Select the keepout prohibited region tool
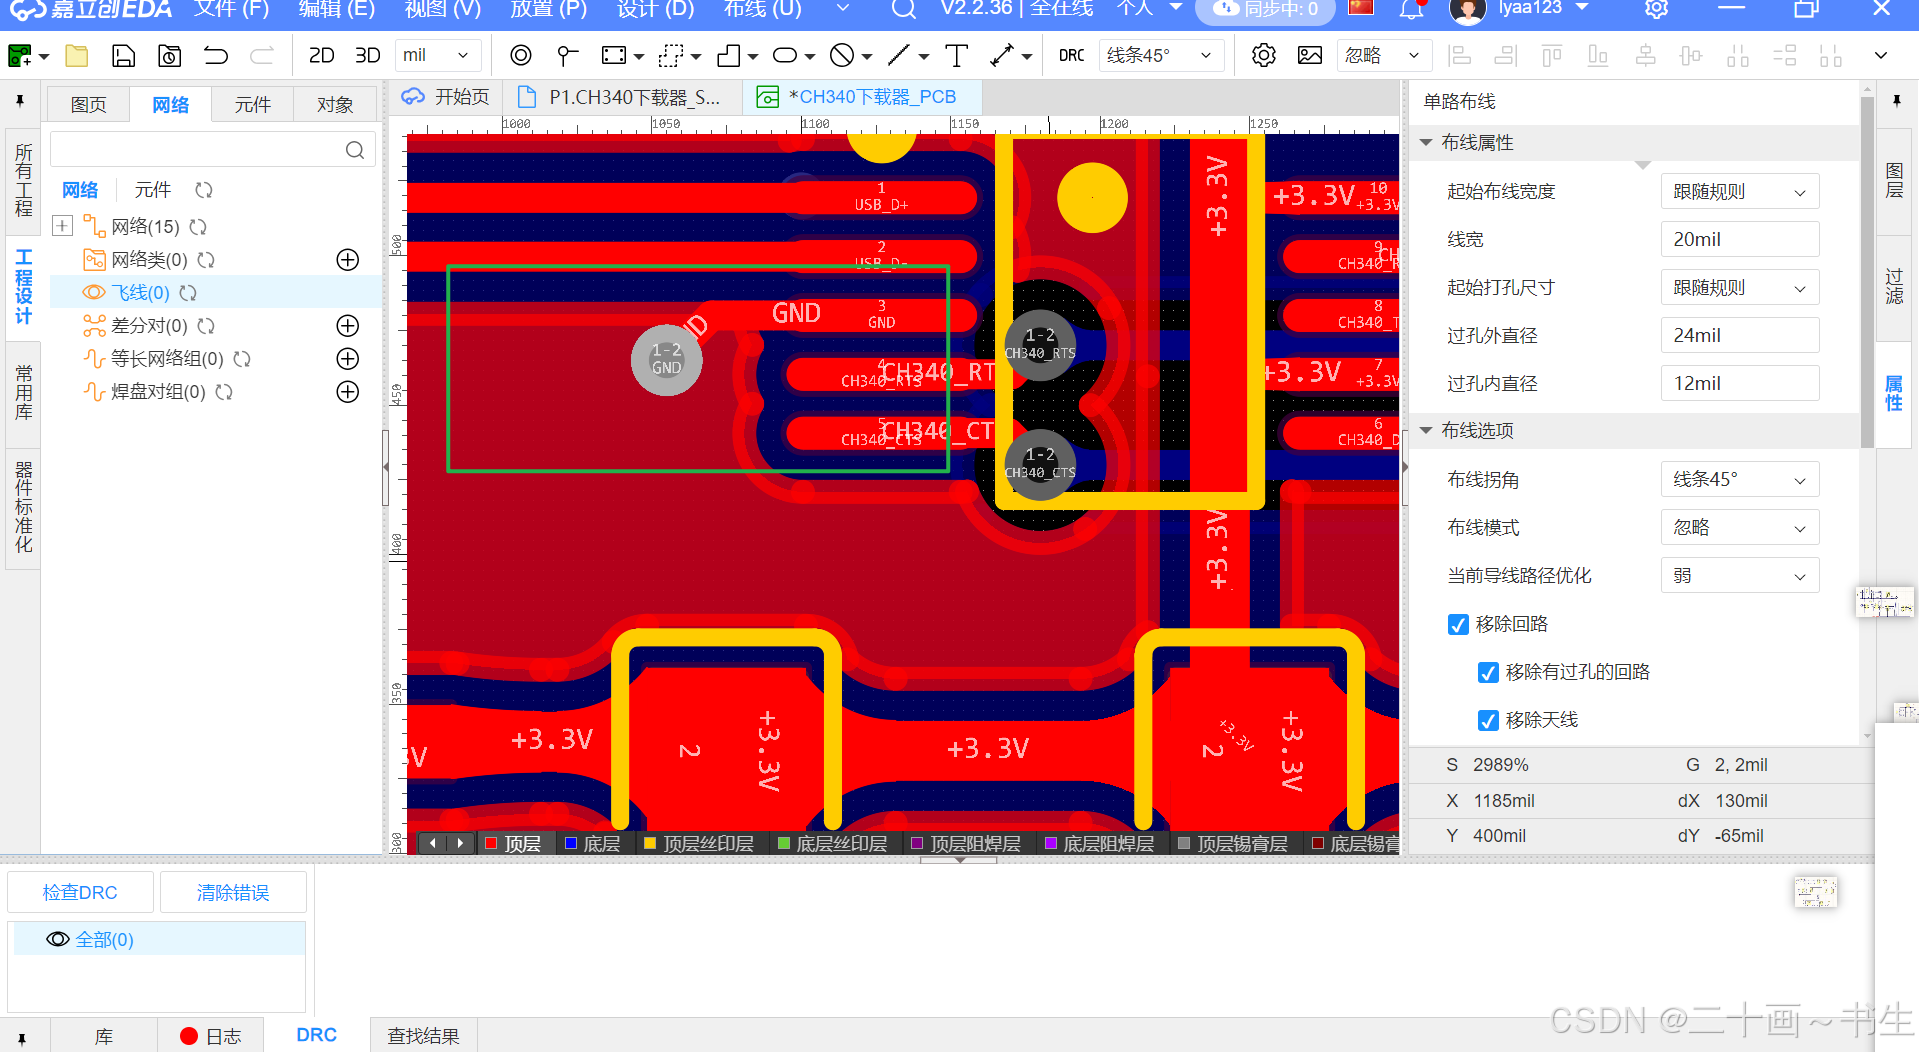1919x1052 pixels. 842,56
